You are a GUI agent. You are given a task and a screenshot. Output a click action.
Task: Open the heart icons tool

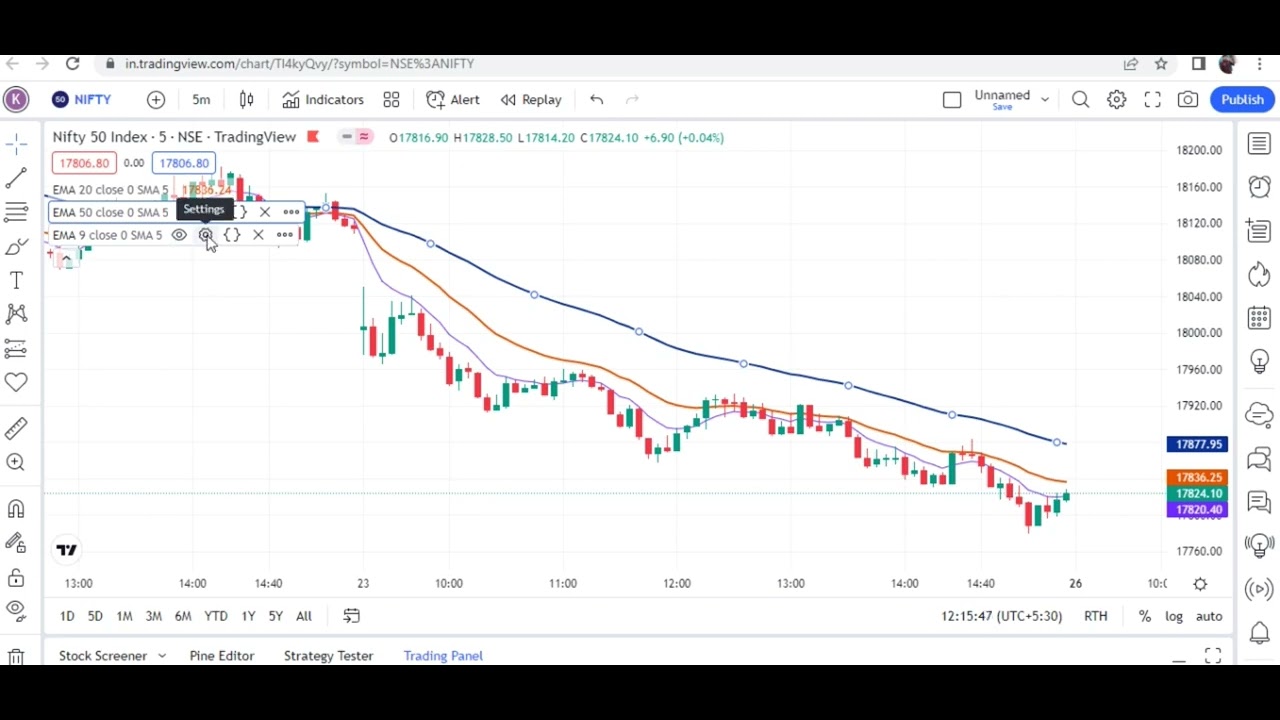pos(16,382)
